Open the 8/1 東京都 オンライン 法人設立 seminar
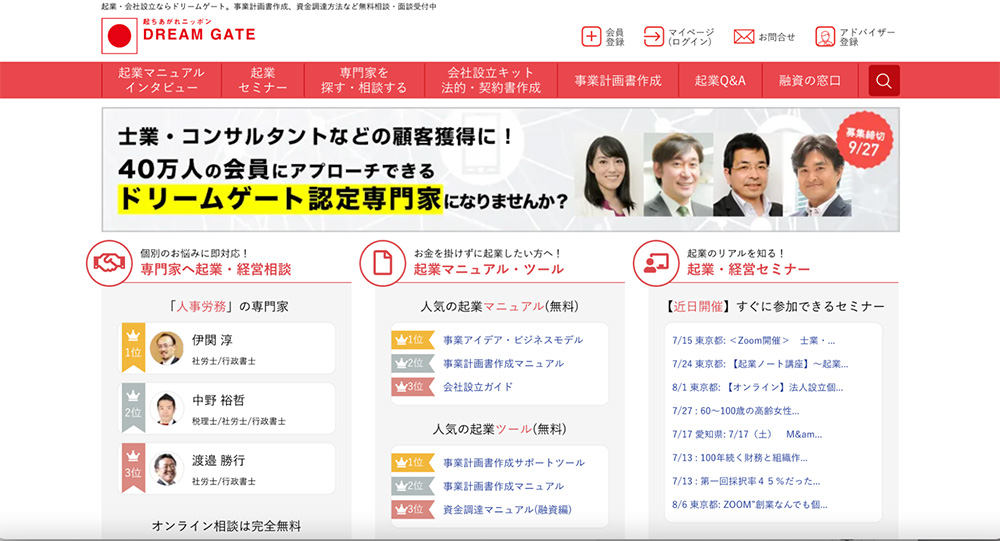 (x=758, y=387)
